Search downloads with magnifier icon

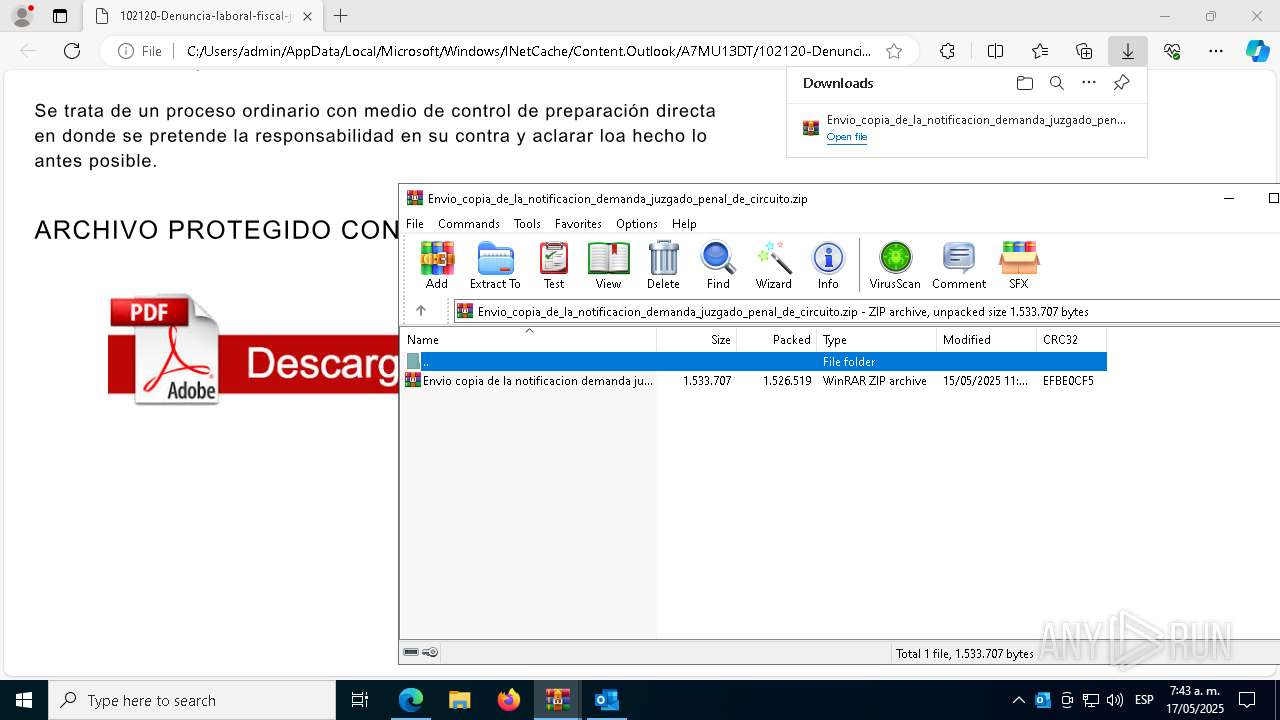click(x=1056, y=83)
